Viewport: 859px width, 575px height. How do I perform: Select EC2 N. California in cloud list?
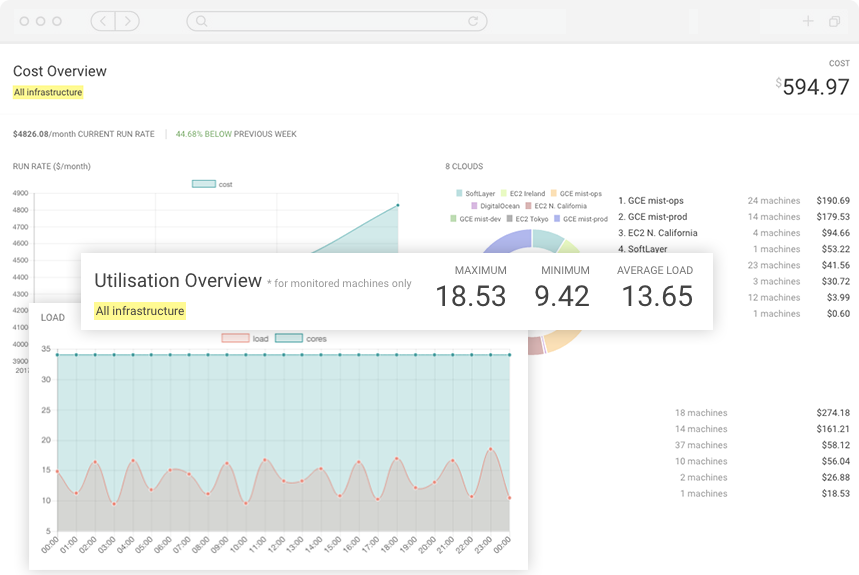[x=663, y=233]
